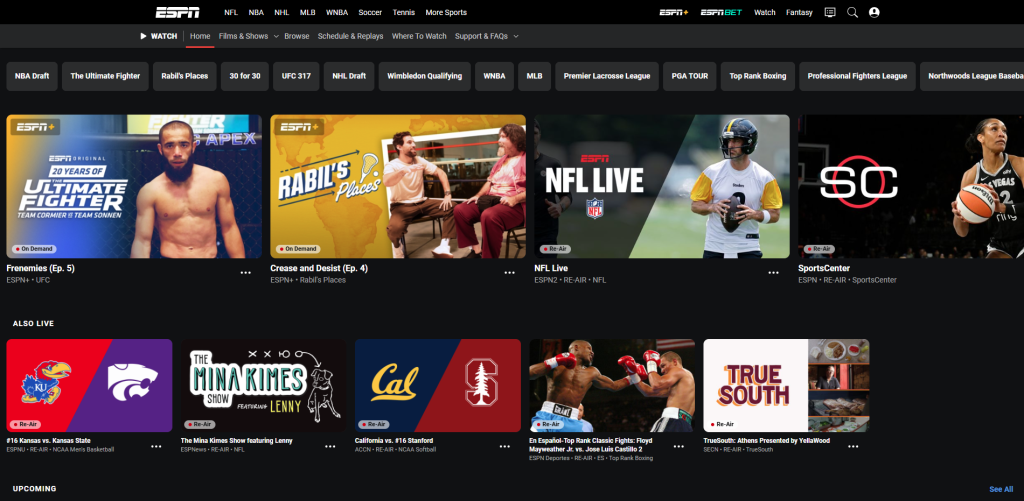
Task: Select Soccer in the top navigation
Action: (370, 12)
